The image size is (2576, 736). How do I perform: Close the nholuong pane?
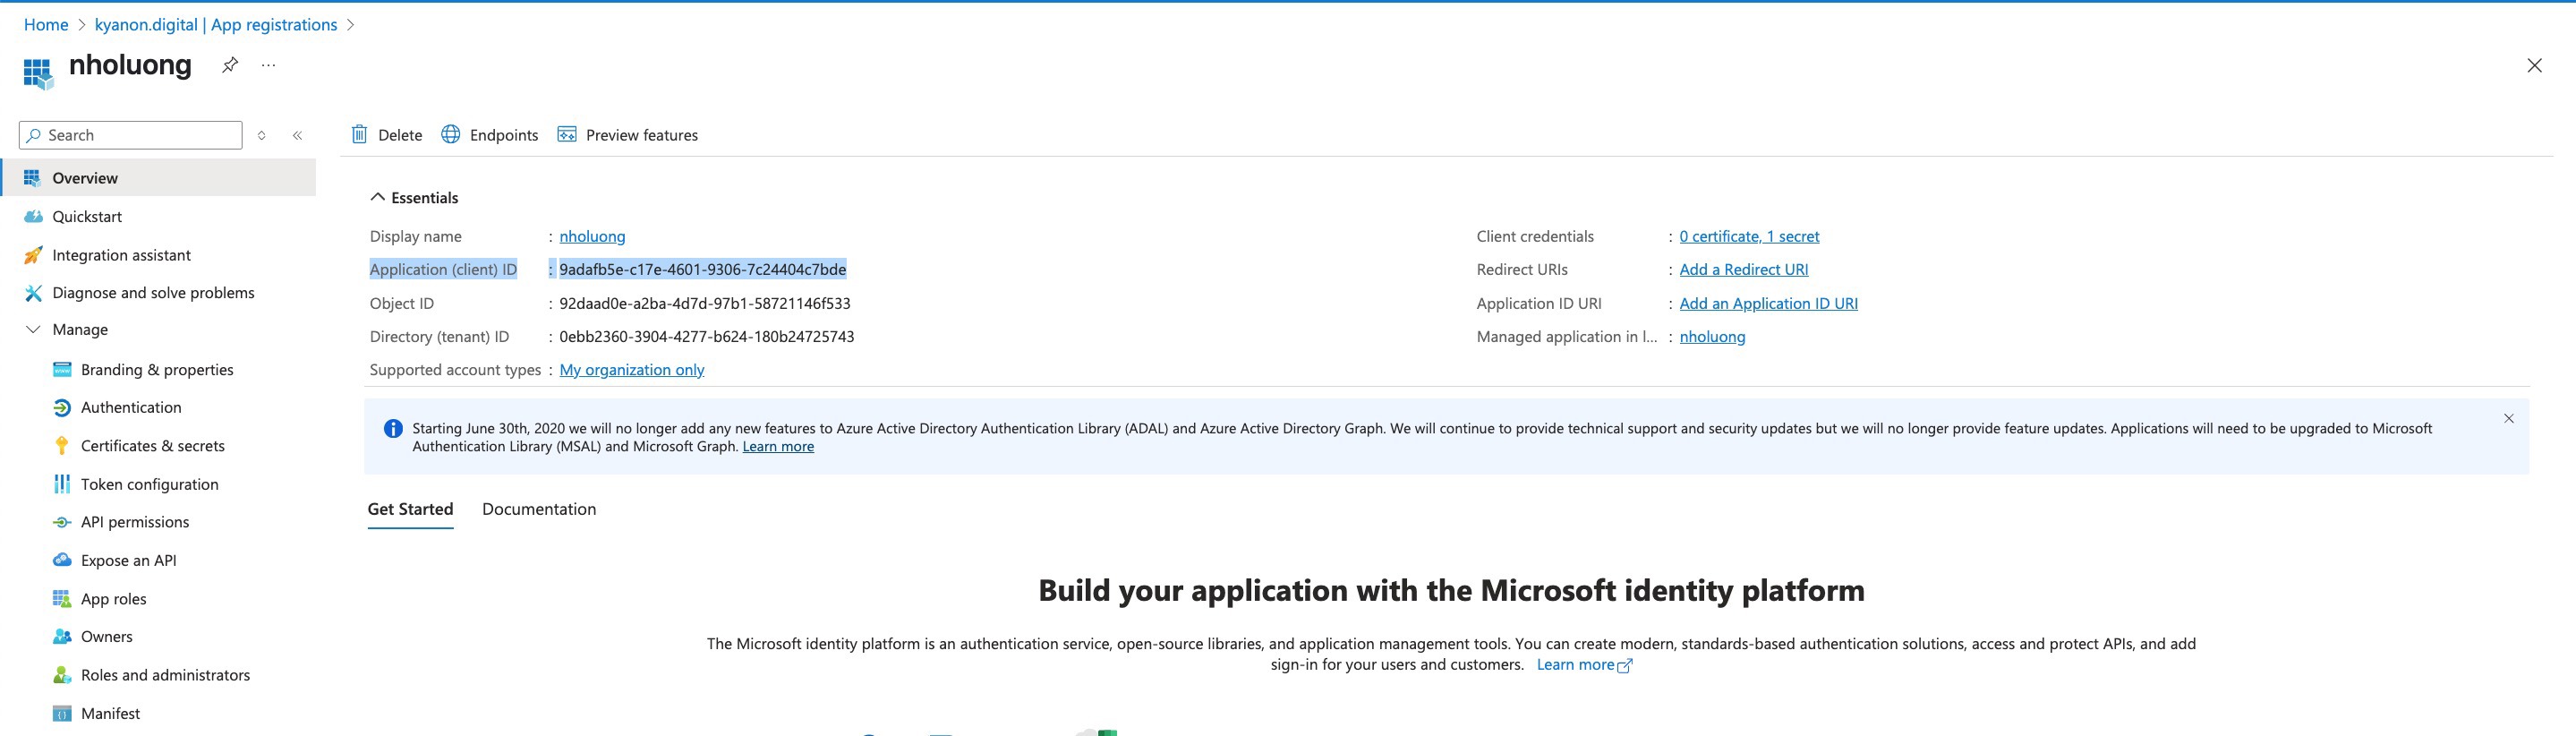click(2534, 66)
